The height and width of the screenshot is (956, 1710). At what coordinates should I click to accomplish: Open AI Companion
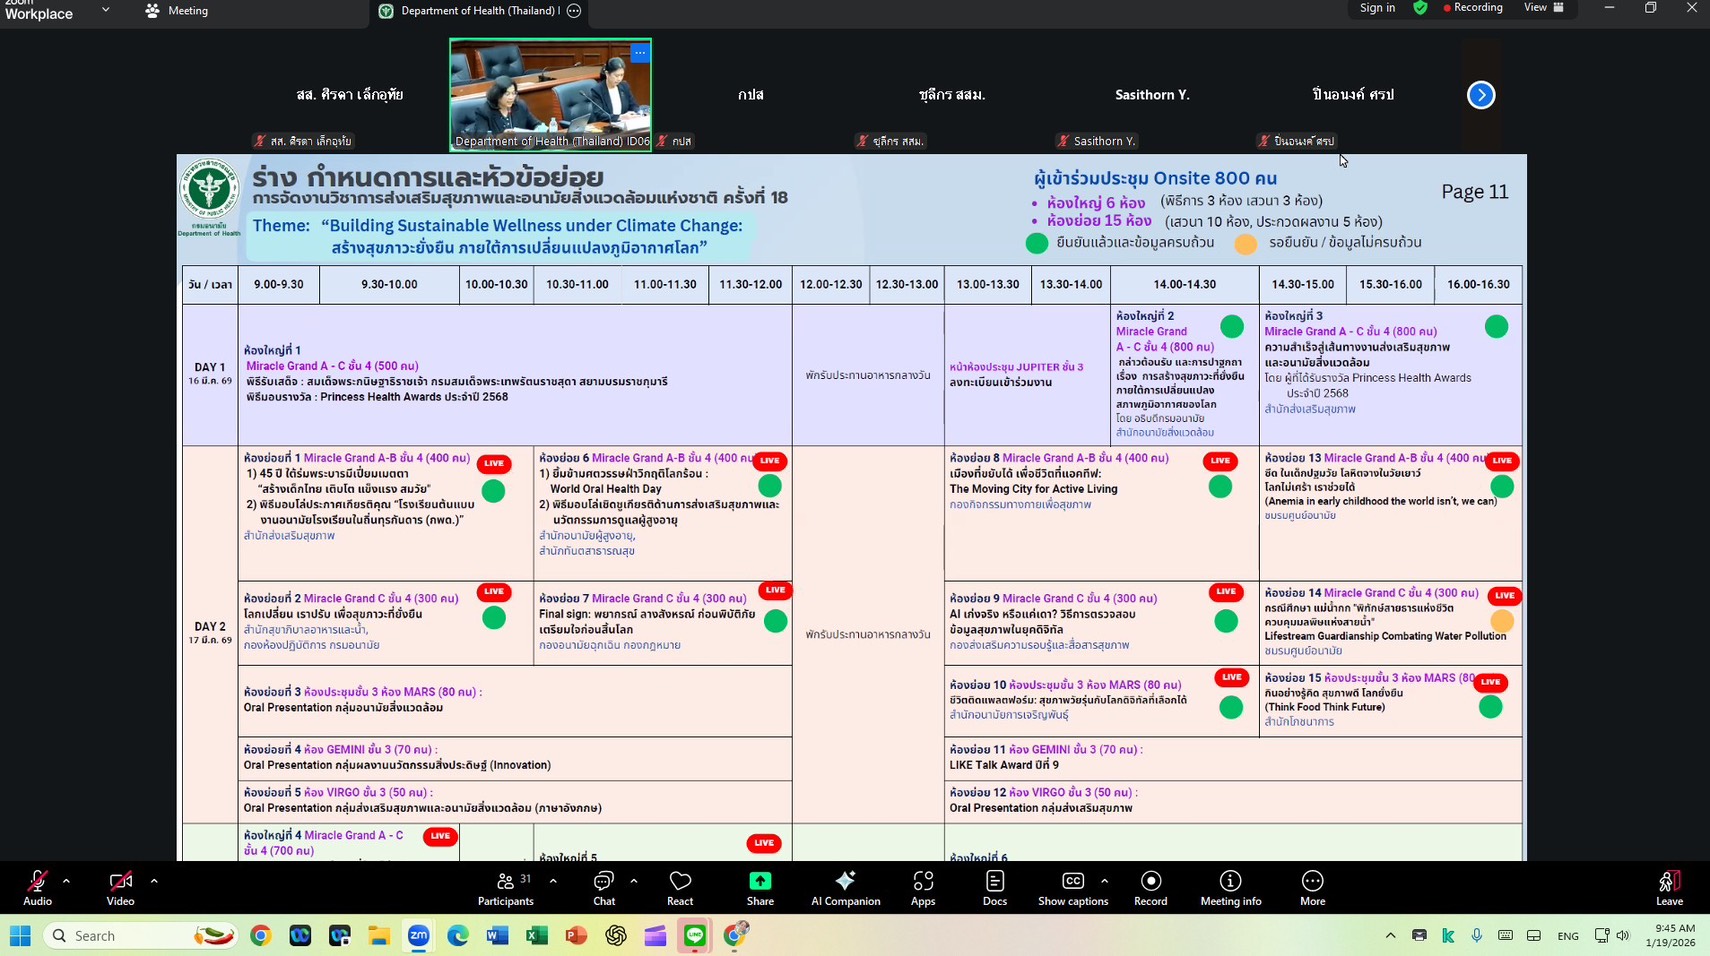point(845,886)
